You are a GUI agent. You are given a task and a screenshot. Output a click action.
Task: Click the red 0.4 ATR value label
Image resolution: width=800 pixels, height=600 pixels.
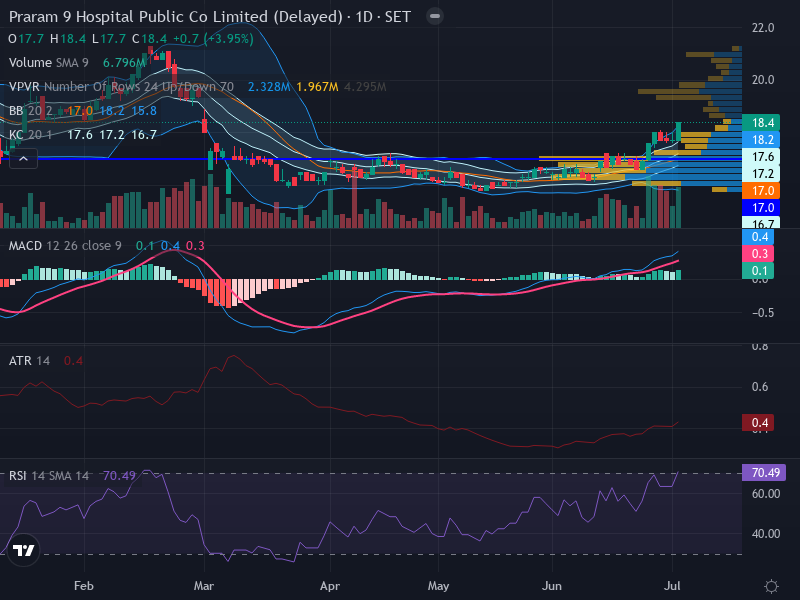click(x=758, y=423)
